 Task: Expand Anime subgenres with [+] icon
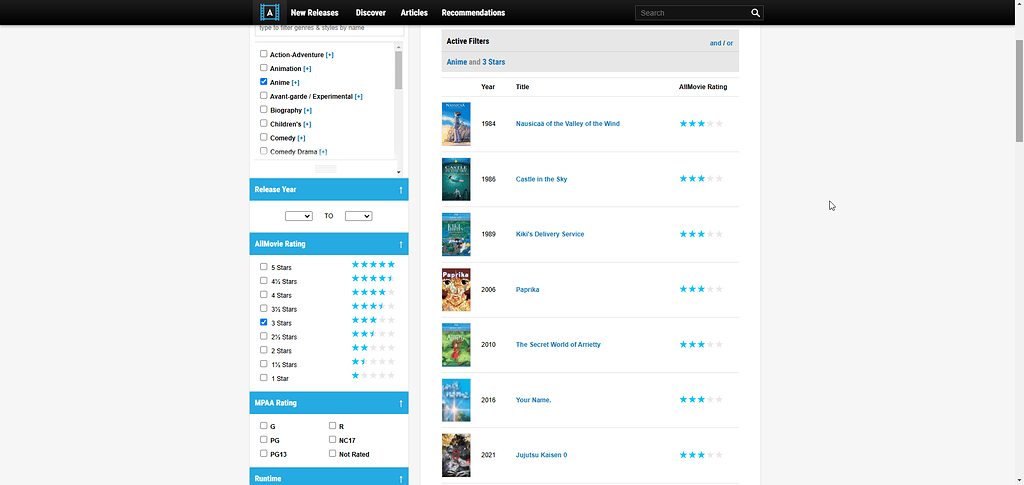(x=296, y=83)
